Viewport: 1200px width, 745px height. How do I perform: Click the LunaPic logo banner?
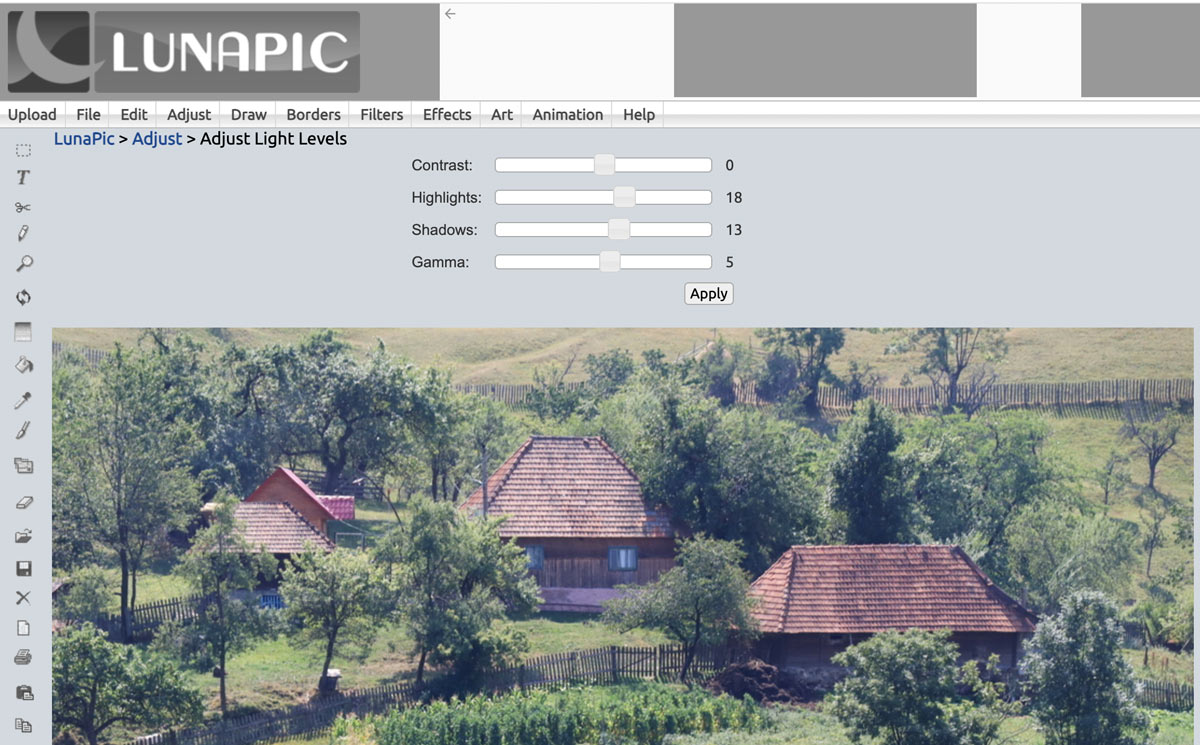click(184, 52)
